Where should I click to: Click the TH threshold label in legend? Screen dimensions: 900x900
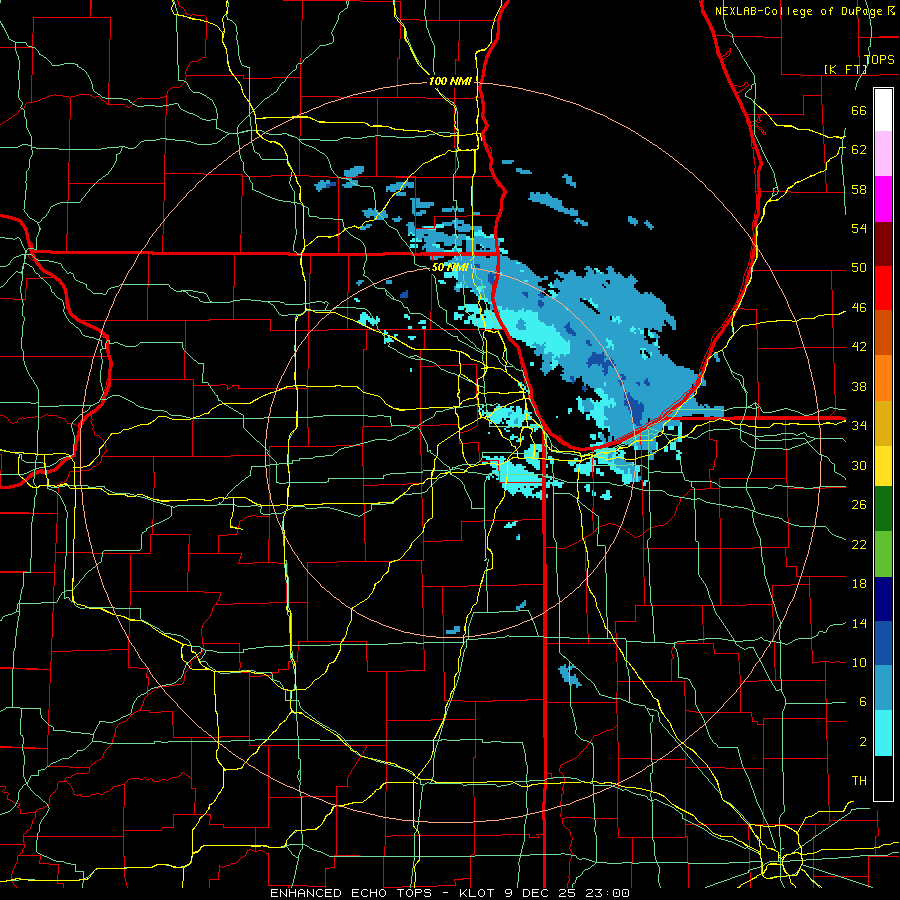point(859,781)
